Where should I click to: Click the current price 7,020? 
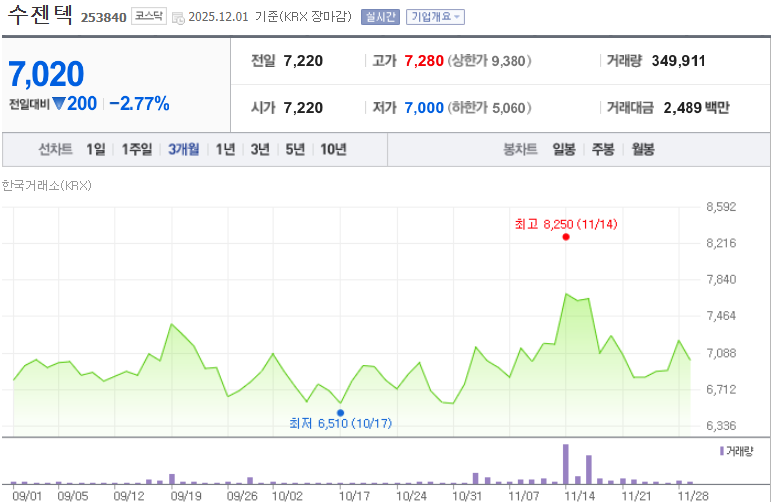46,74
